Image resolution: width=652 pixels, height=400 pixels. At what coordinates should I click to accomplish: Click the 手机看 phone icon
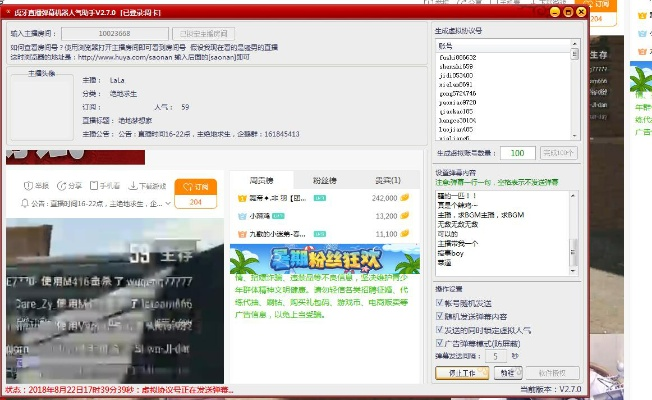pyautogui.click(x=94, y=185)
